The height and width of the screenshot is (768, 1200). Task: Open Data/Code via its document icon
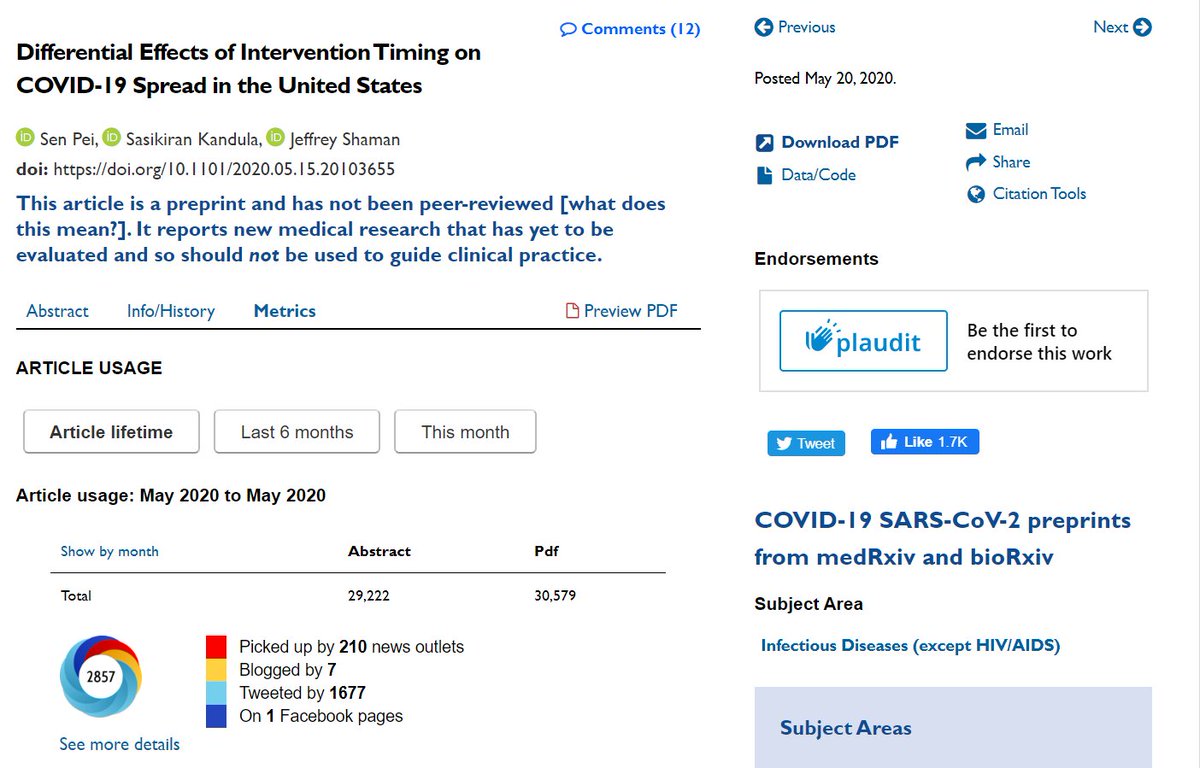pos(762,174)
